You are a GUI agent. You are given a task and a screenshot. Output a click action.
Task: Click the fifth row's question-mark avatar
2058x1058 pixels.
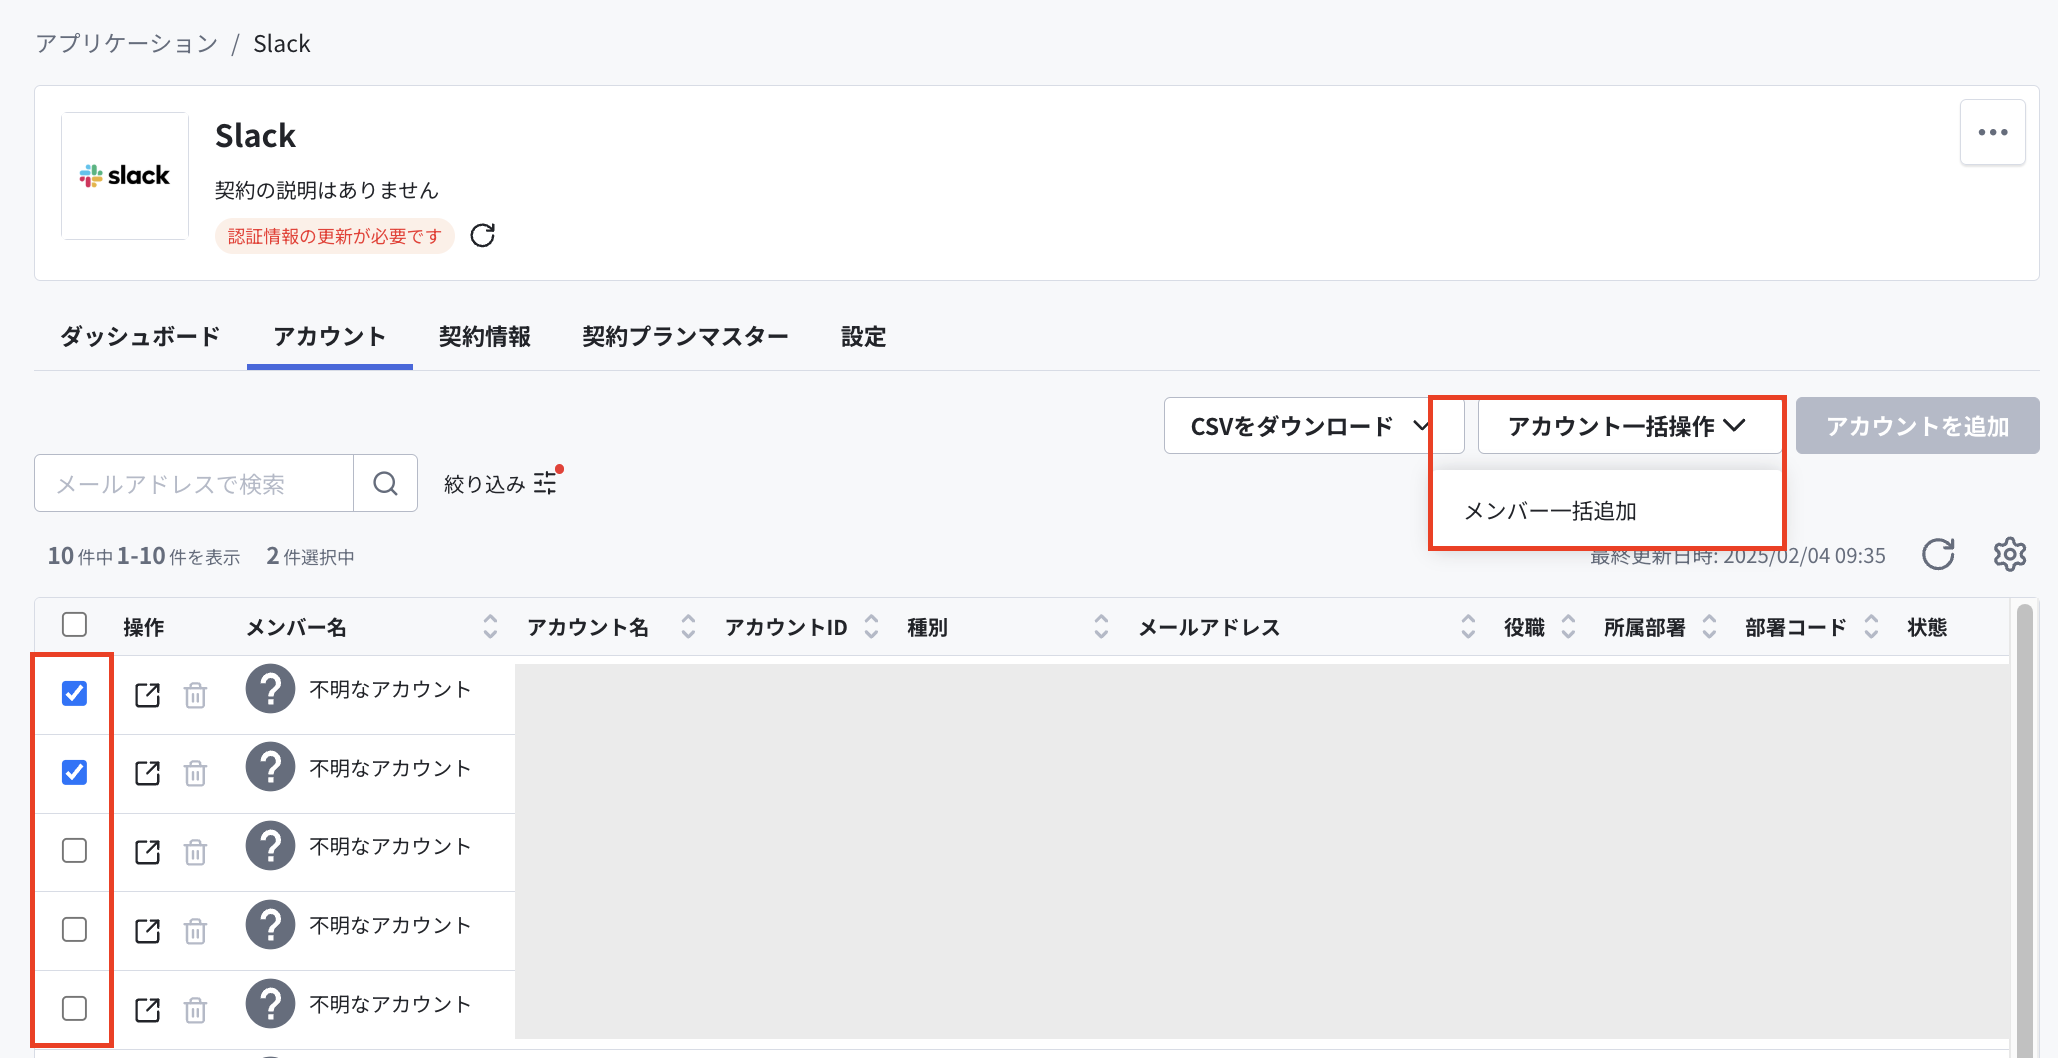point(270,1003)
